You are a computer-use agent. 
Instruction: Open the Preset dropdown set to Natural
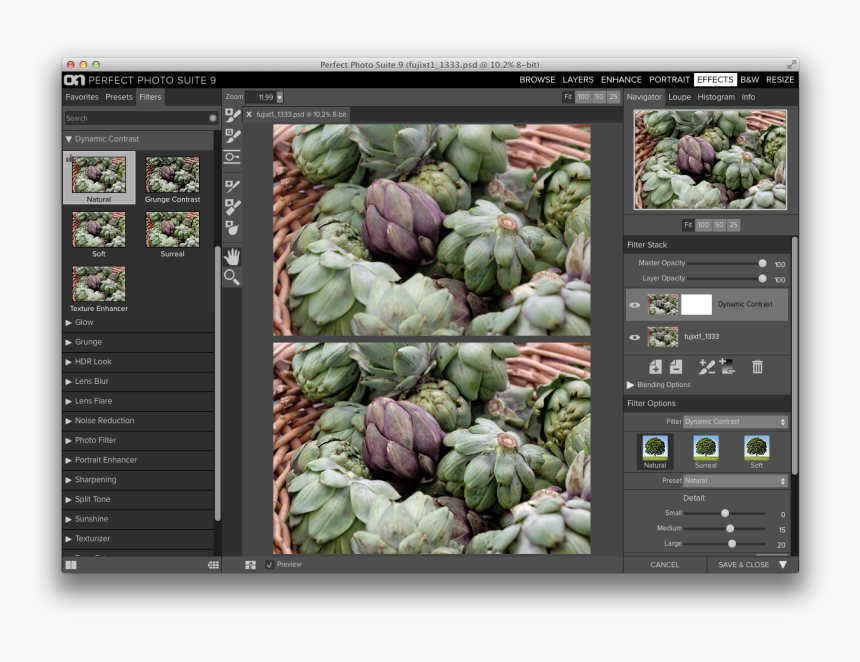735,481
